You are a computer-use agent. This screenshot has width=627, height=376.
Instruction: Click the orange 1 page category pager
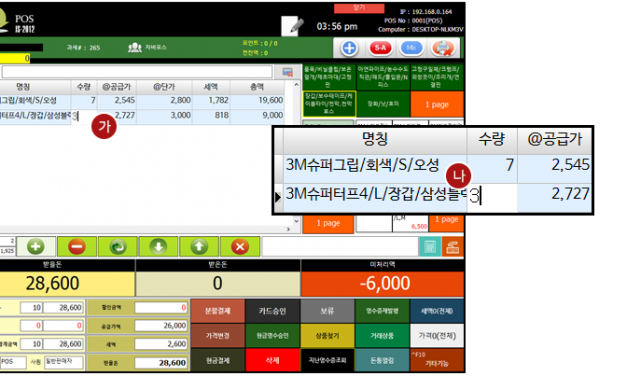pos(437,104)
